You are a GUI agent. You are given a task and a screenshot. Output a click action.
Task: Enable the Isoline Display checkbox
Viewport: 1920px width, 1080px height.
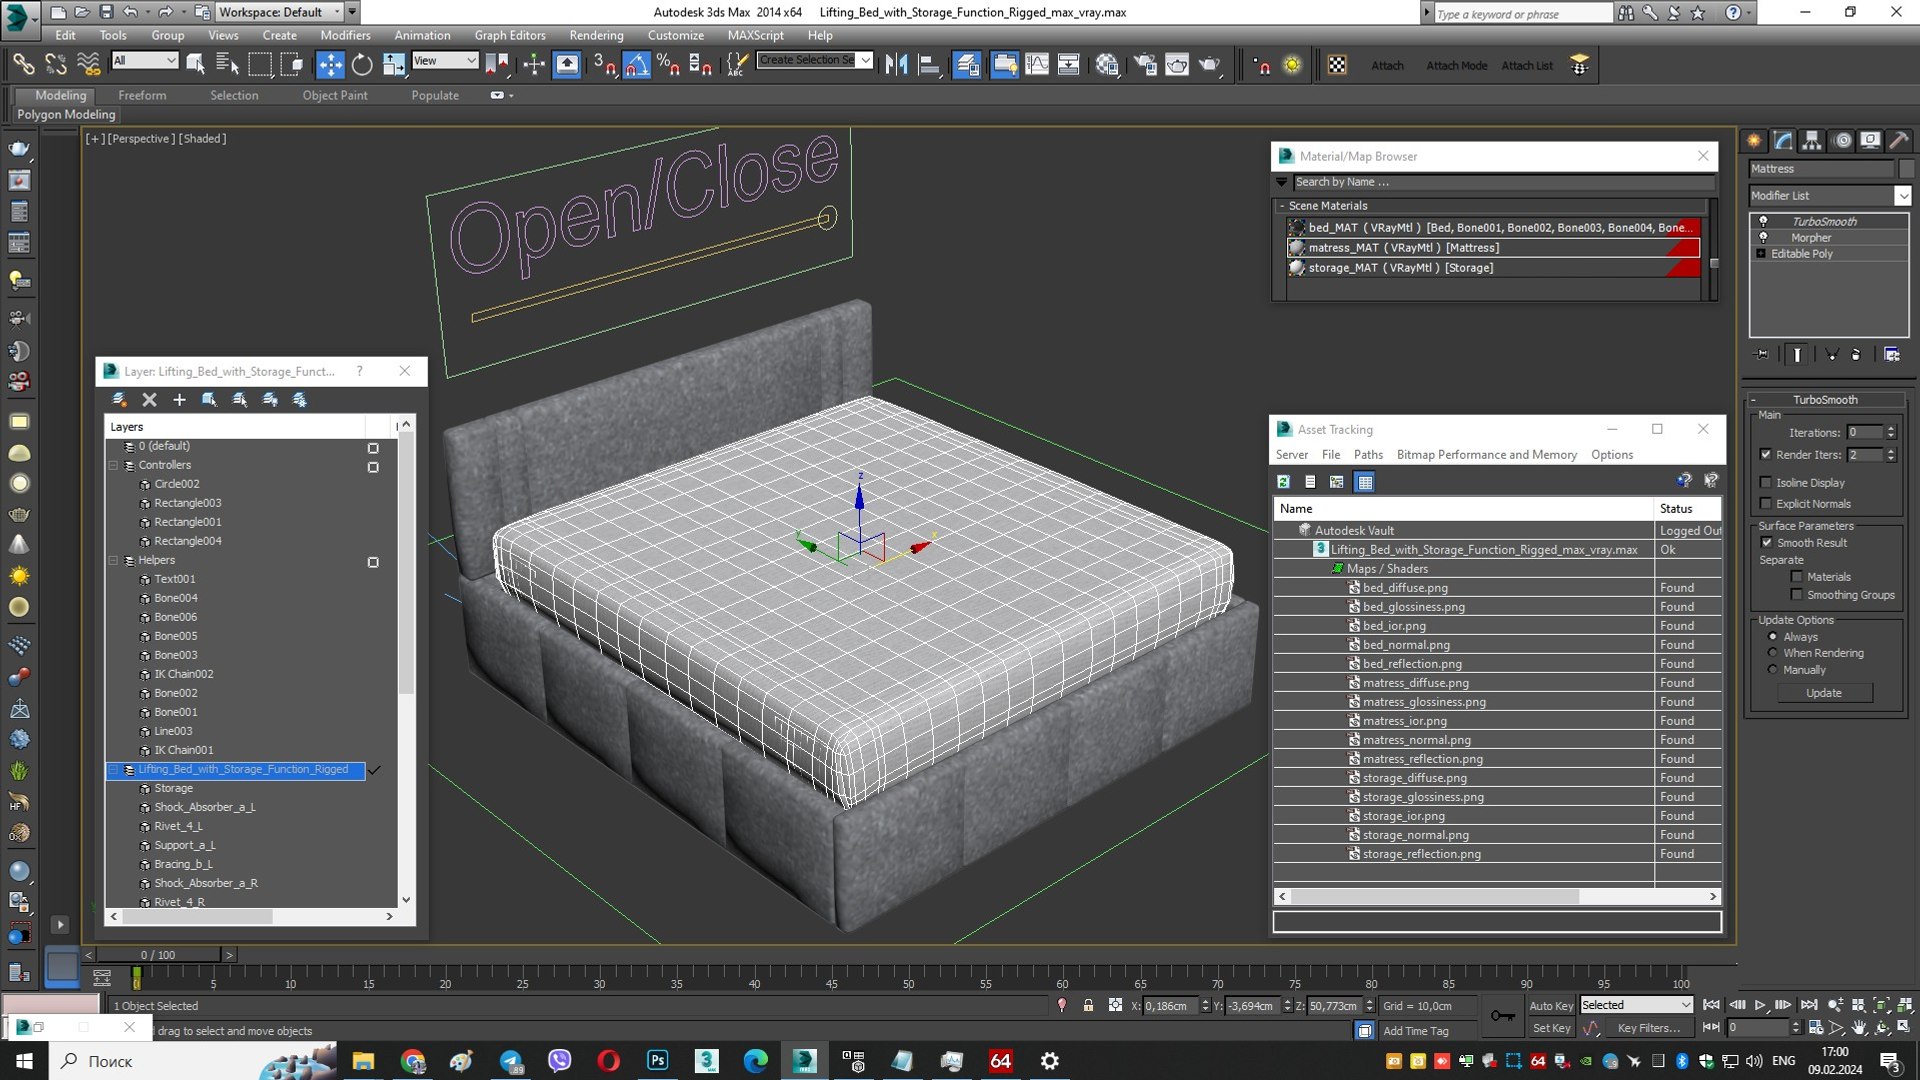pyautogui.click(x=1766, y=482)
